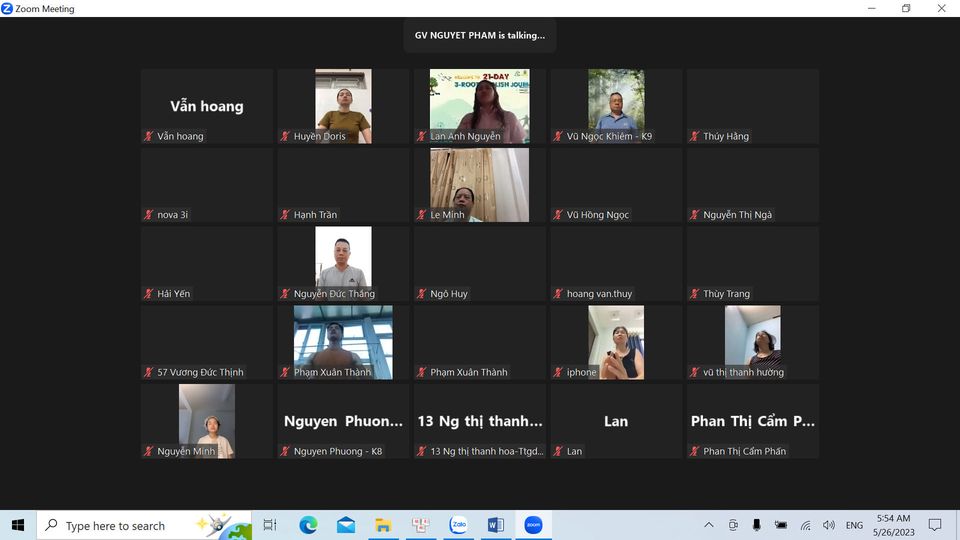Click the muted mic icon next to Hải Yến
960x540 pixels.
(x=148, y=293)
